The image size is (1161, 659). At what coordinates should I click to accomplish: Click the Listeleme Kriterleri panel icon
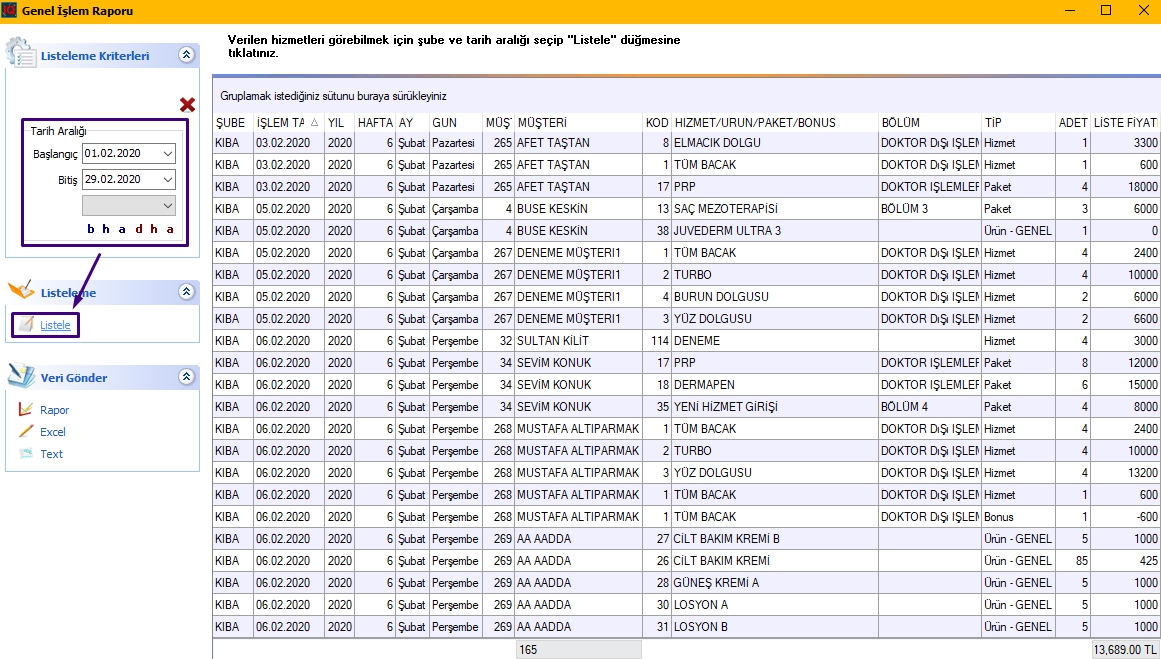tap(21, 54)
